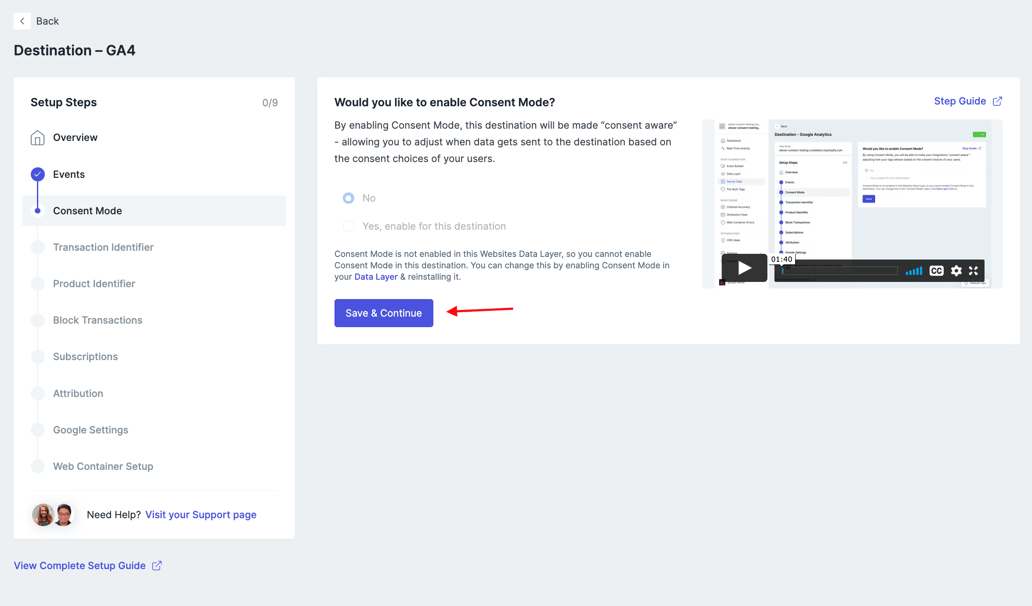1032x606 pixels.
Task: Click the Step Guide external-link icon
Action: point(997,101)
